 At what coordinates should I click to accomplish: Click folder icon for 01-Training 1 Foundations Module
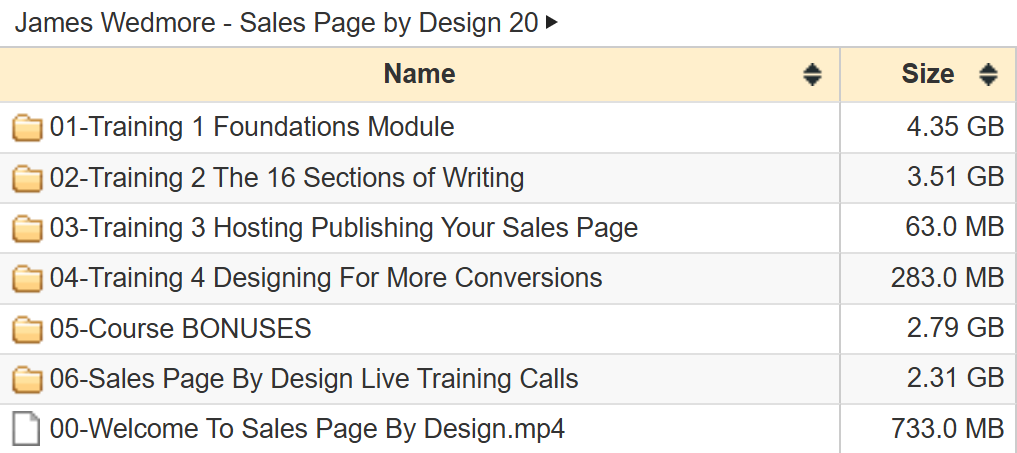click(x=27, y=127)
